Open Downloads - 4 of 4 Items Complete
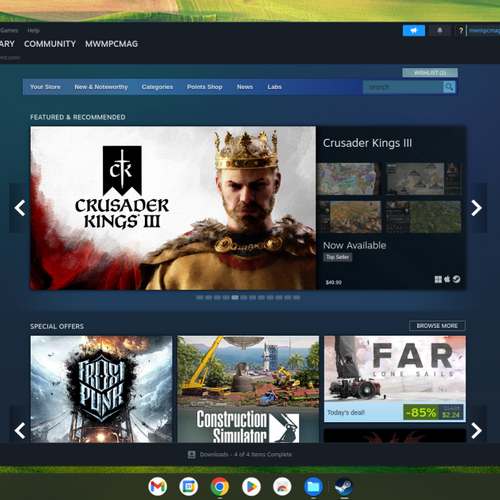The height and width of the screenshot is (500, 500). point(246,454)
